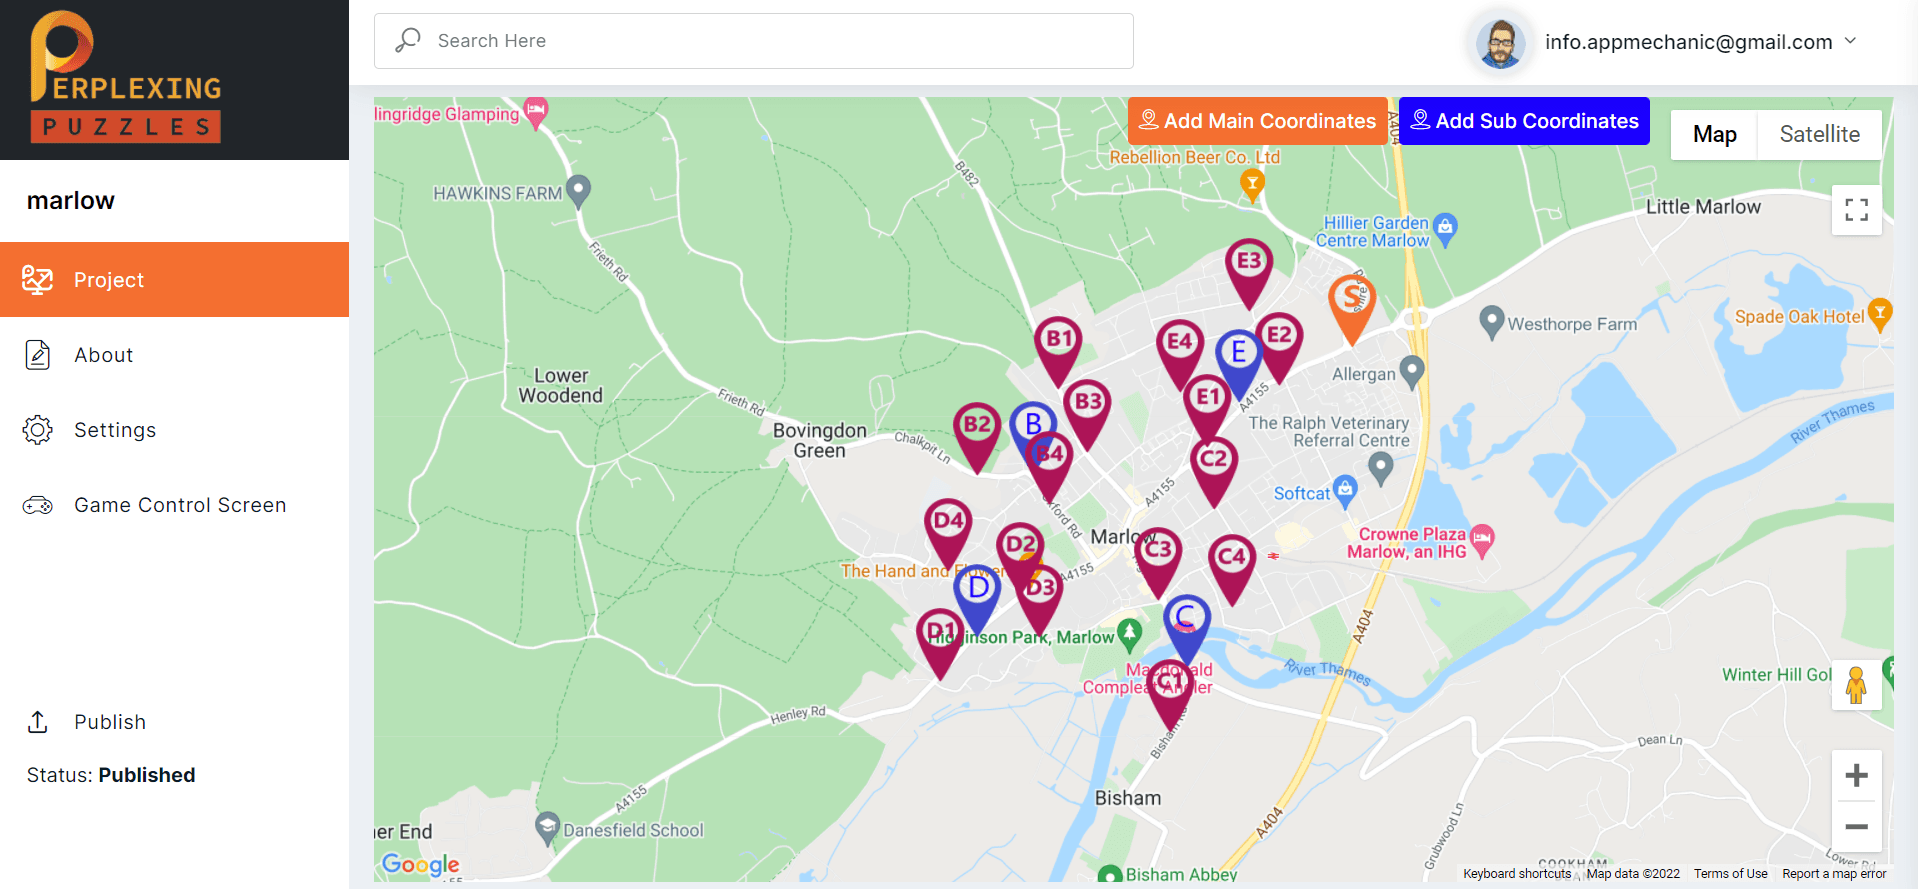Click Publish in the sidebar

(110, 722)
